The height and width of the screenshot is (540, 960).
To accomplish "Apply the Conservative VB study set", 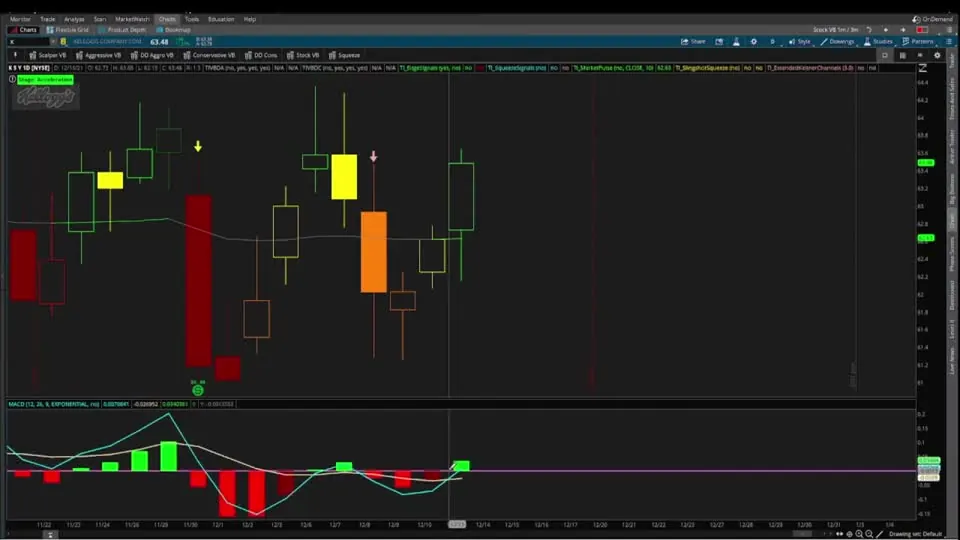I will click(x=209, y=55).
